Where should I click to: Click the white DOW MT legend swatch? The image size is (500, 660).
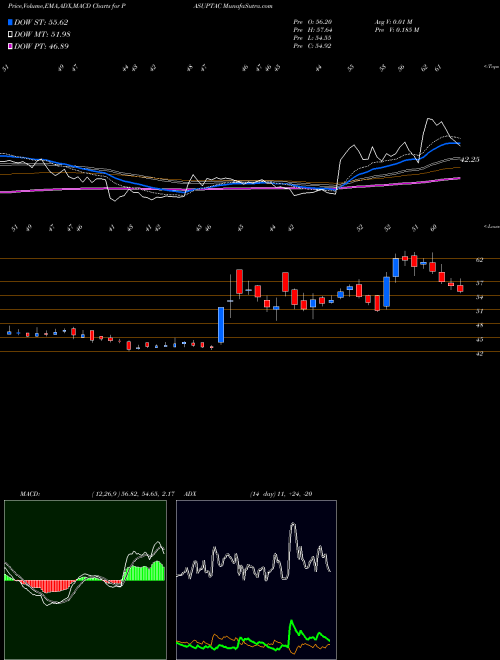tap(11, 35)
